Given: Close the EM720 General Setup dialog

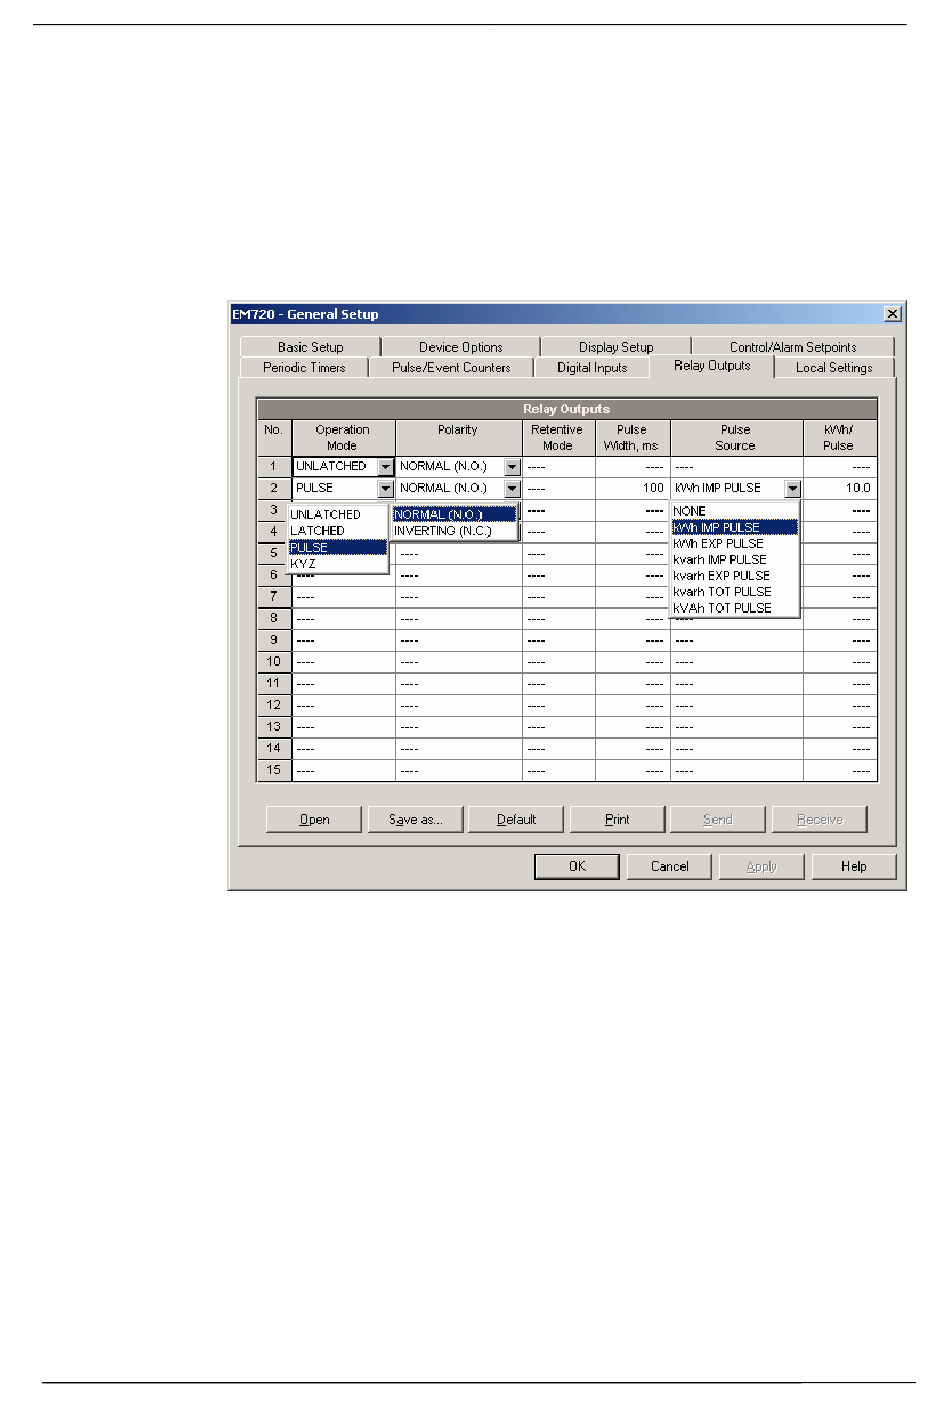Looking at the screenshot, I should coord(893,314).
